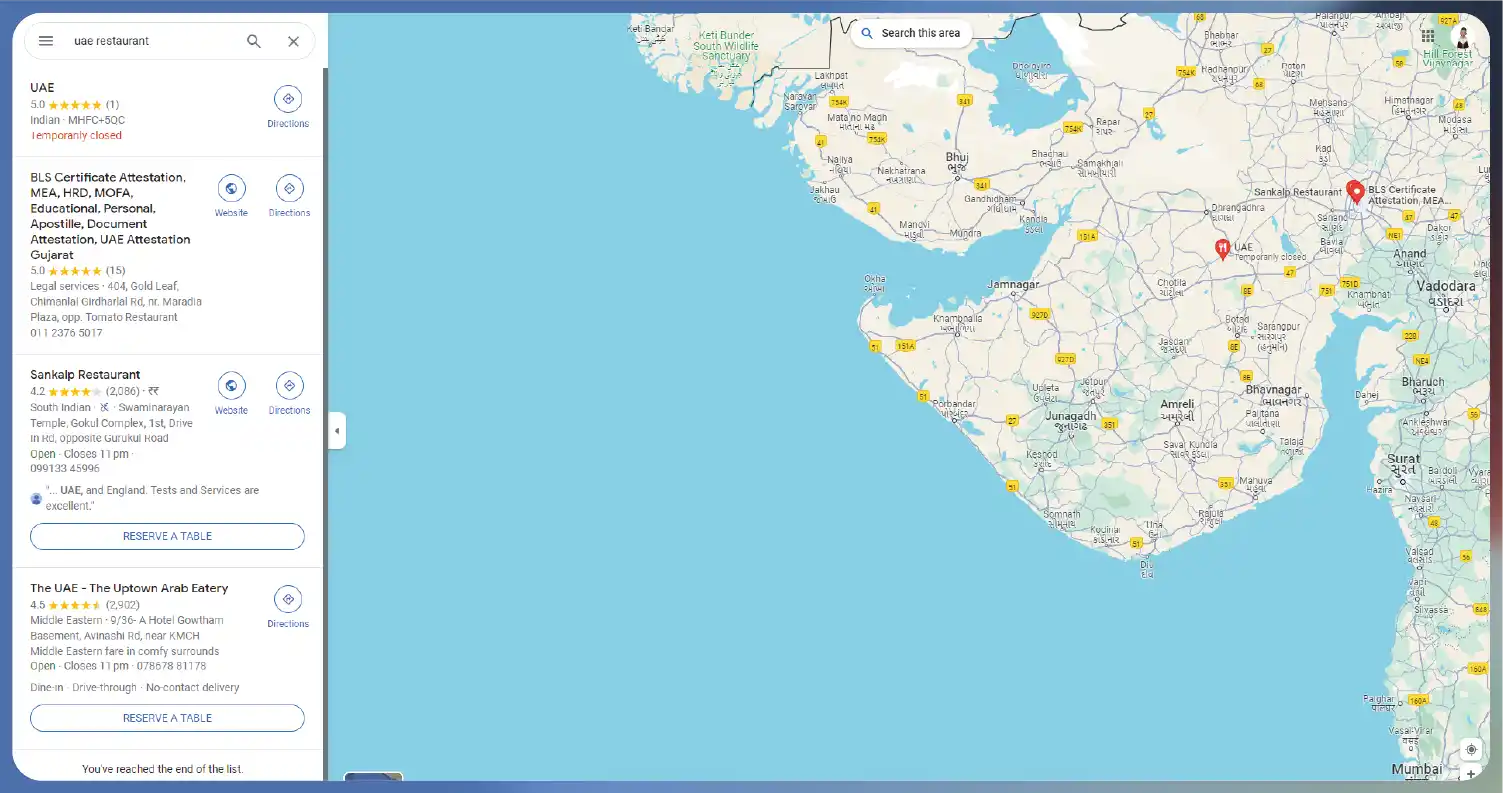Collapse the side panel with arrow
Viewport: 1503px width, 793px height.
337,431
